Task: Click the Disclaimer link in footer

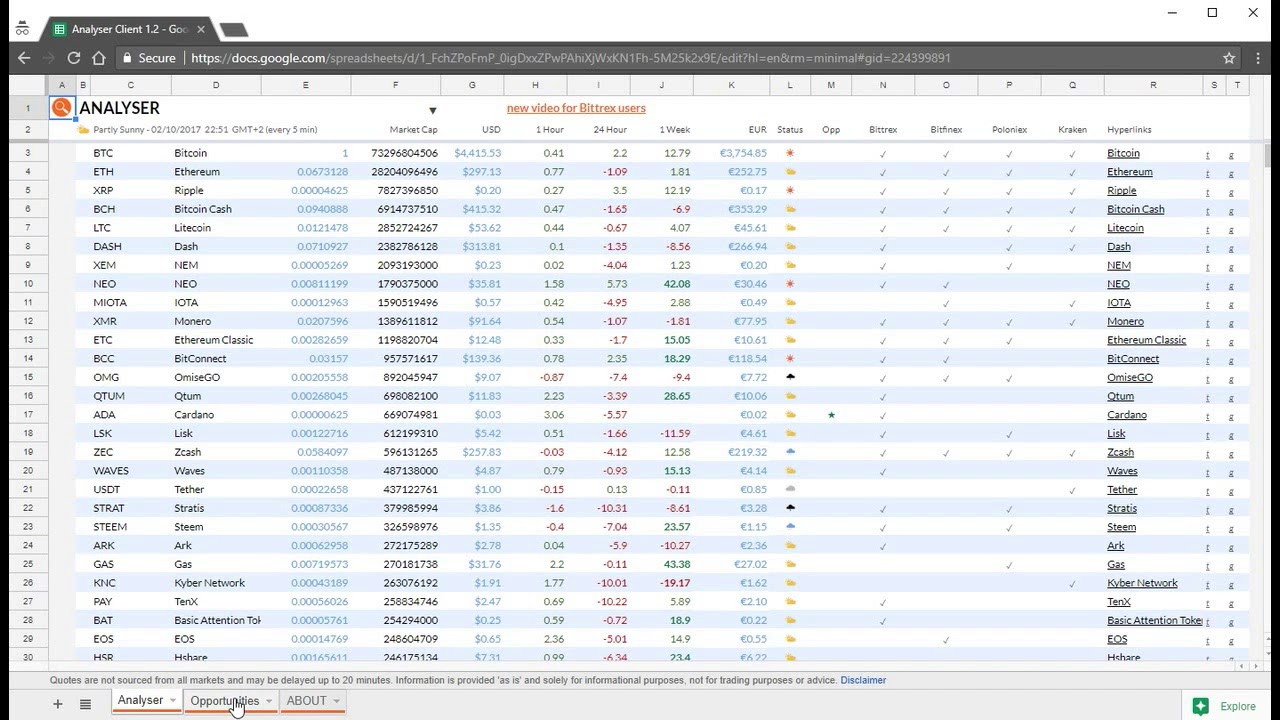Action: pos(863,680)
